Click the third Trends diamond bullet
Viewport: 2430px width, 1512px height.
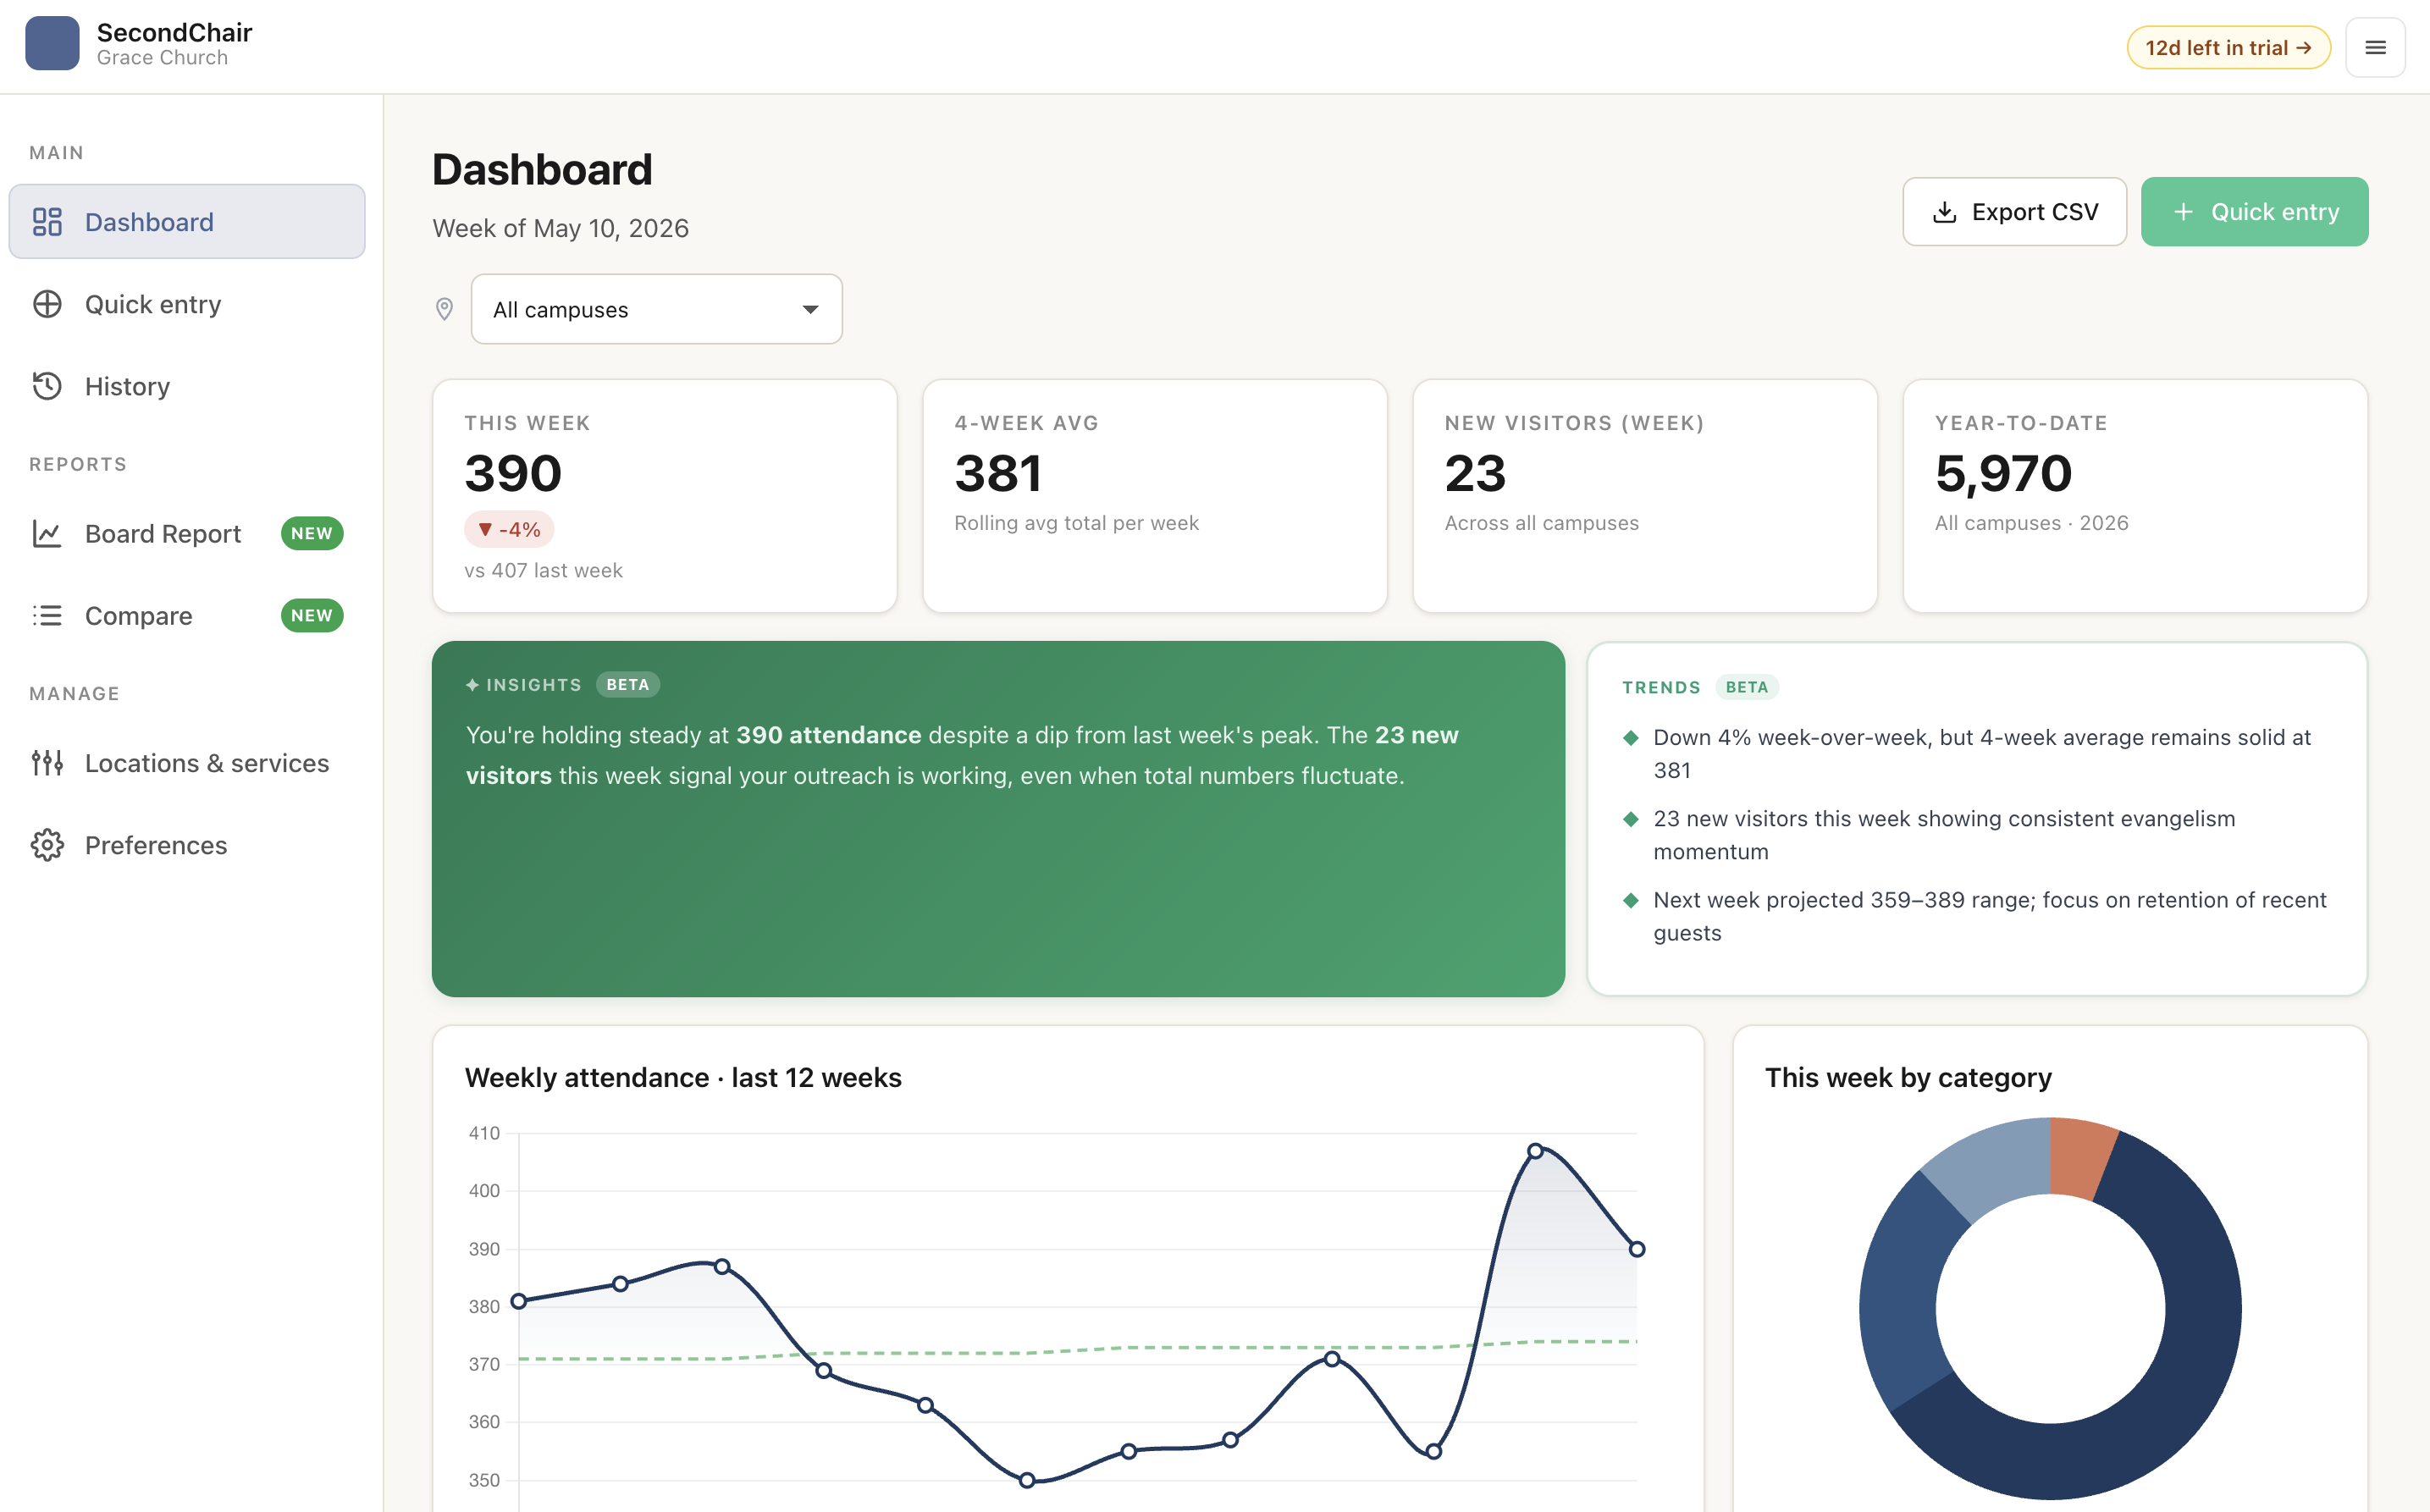1631,900
